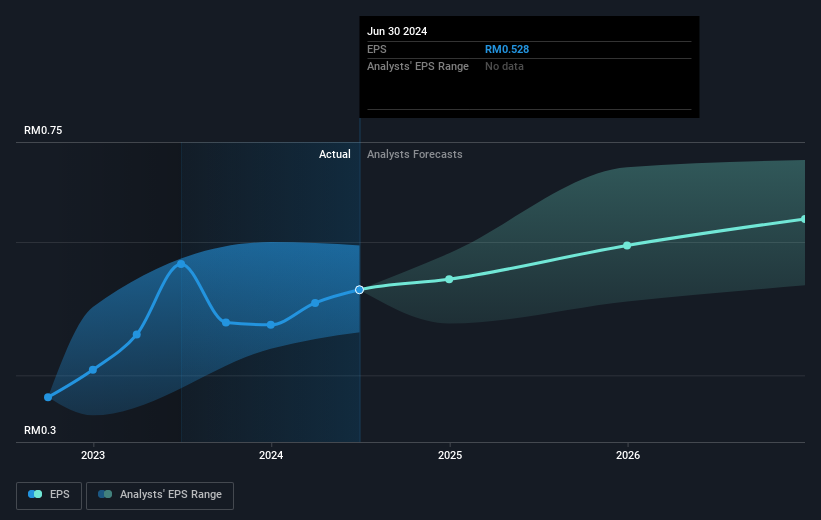Screen dimensions: 821x520
Task: Click the 2025 x-axis label
Action: [450, 455]
